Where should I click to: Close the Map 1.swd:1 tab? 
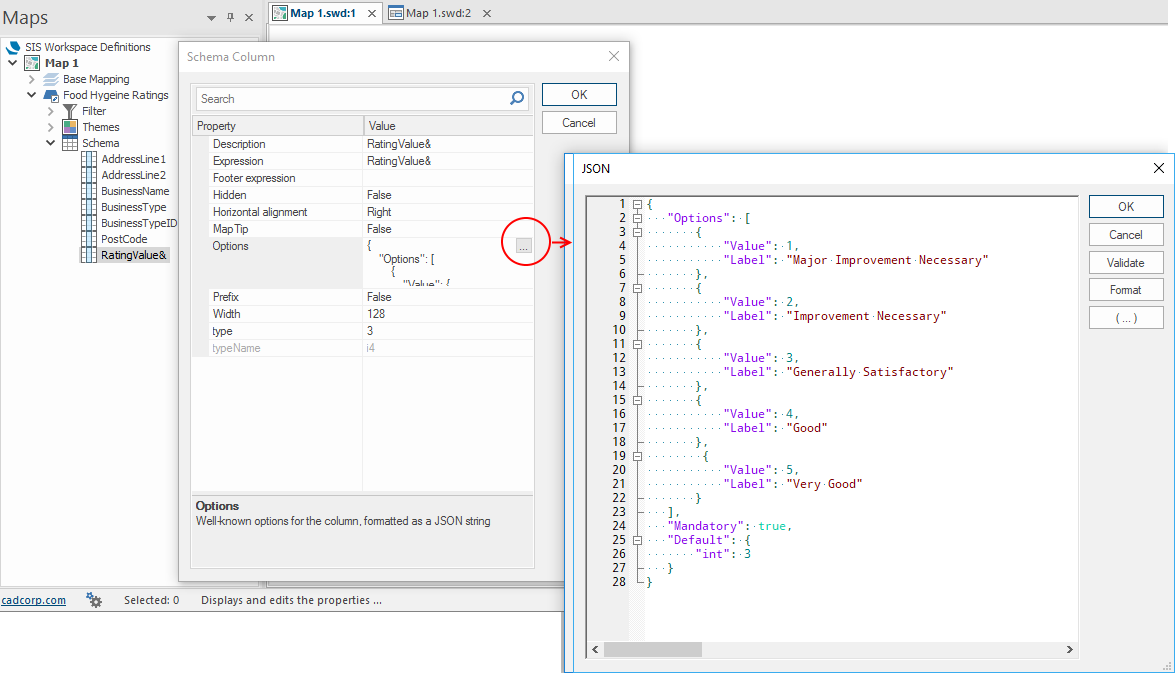(x=372, y=13)
